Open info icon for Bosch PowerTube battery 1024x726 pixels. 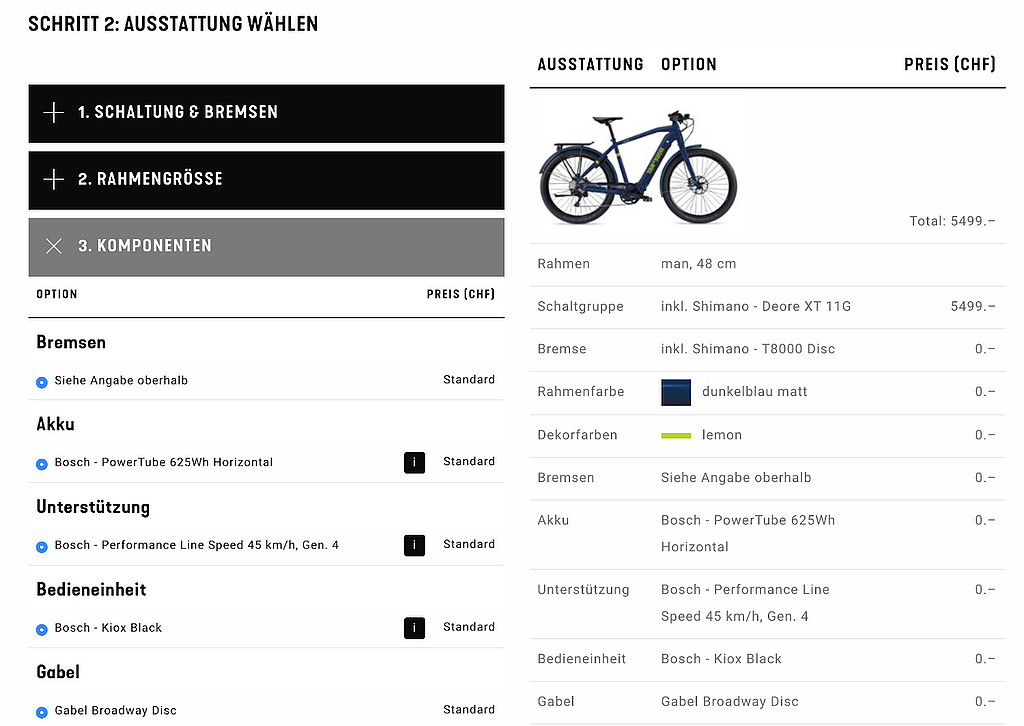pyautogui.click(x=414, y=462)
